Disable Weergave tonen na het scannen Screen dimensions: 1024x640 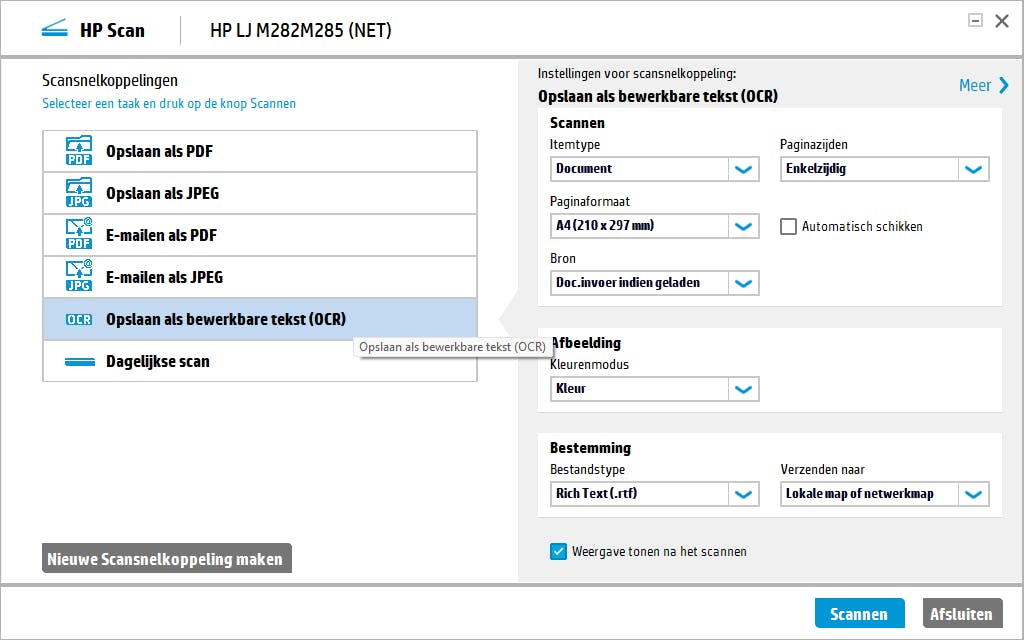point(559,551)
